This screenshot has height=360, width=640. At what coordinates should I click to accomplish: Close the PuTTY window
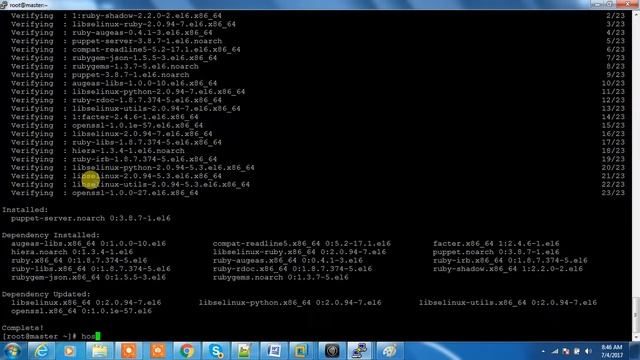[628, 4]
